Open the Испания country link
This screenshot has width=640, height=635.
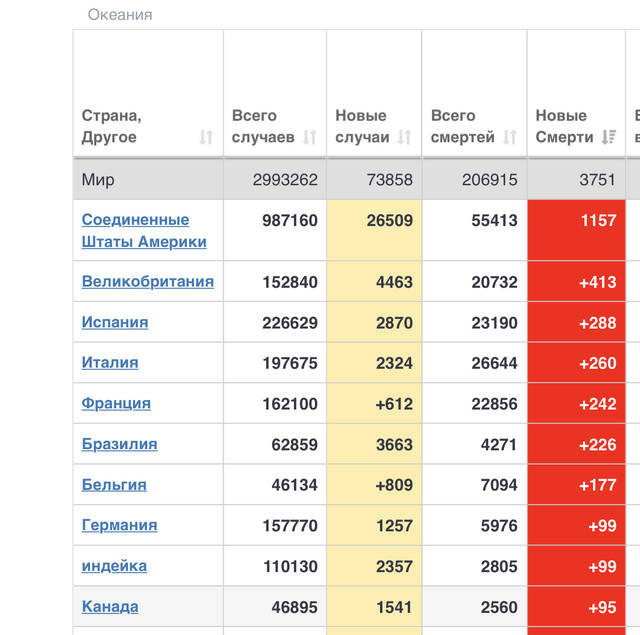pos(115,322)
